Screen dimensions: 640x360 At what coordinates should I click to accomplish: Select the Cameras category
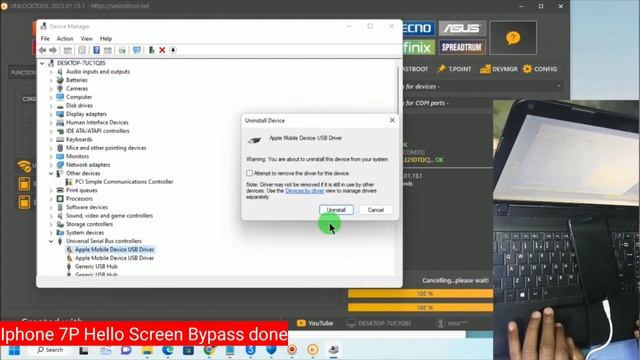[77, 89]
